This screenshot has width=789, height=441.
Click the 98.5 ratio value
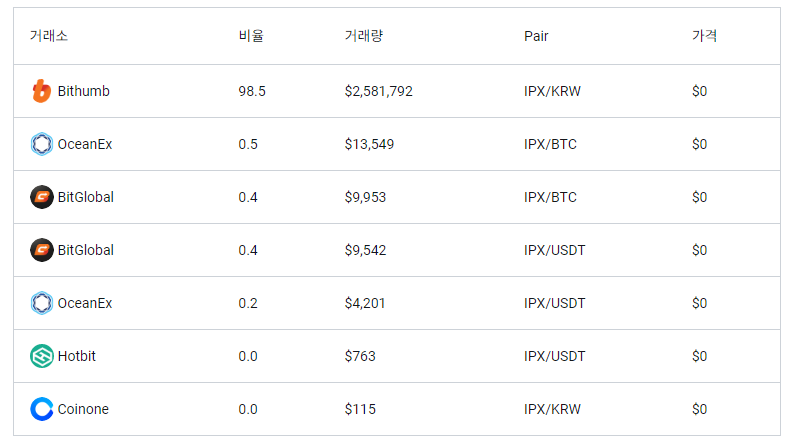(252, 91)
